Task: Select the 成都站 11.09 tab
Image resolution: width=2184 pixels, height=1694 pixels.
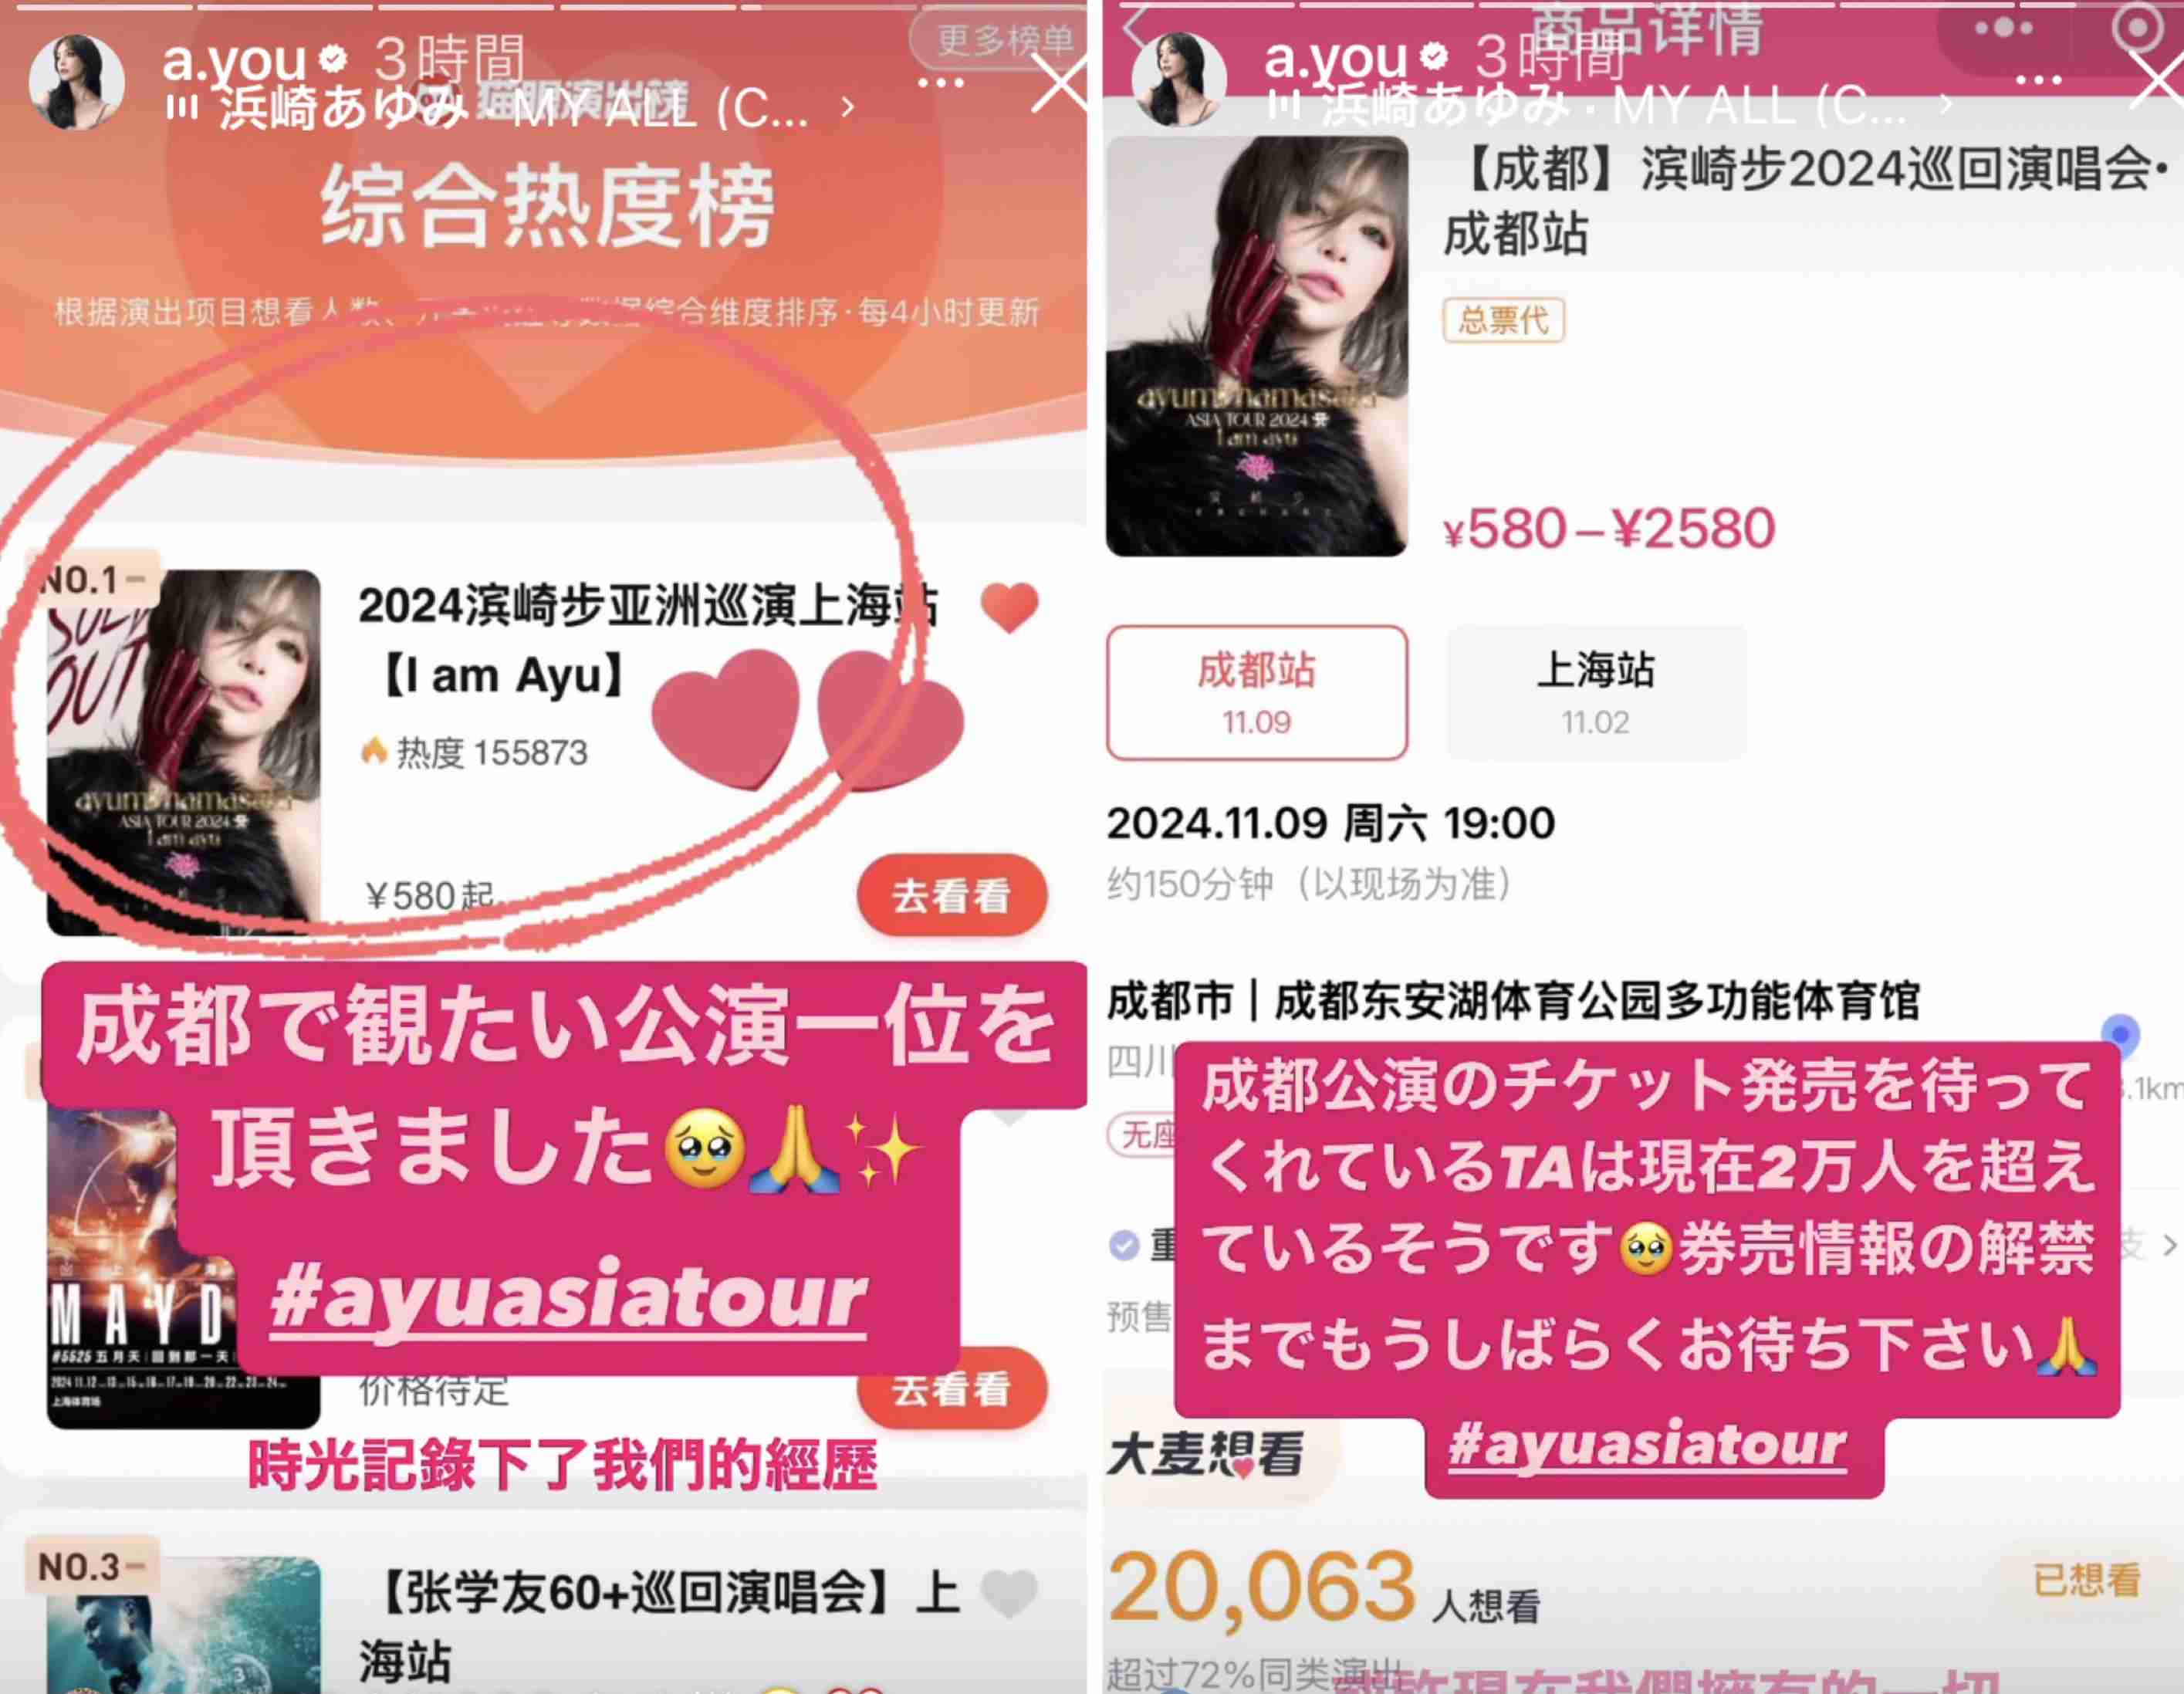Action: click(x=1257, y=692)
